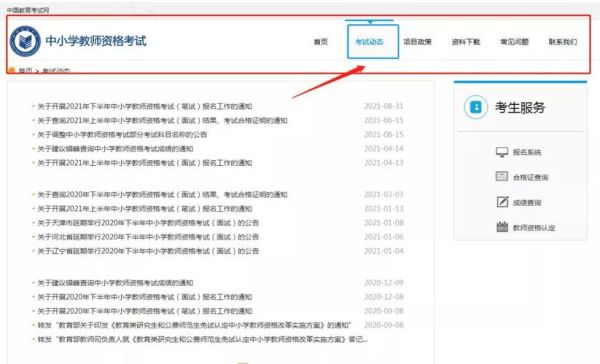Open the 2020年下半年（面试）报名工作 notice
This screenshot has height=364, width=600.
click(x=145, y=297)
